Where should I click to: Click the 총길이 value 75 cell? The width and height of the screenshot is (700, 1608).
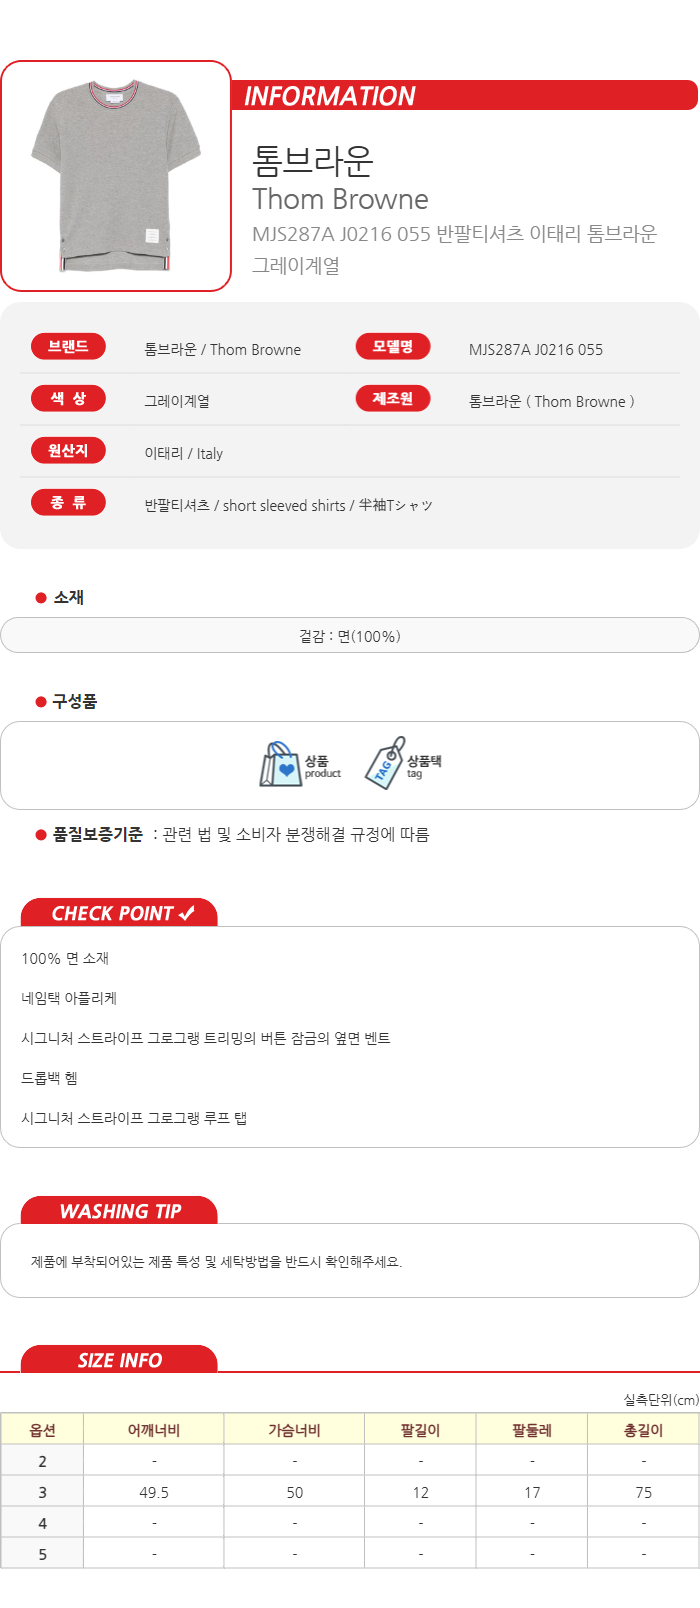click(643, 1492)
